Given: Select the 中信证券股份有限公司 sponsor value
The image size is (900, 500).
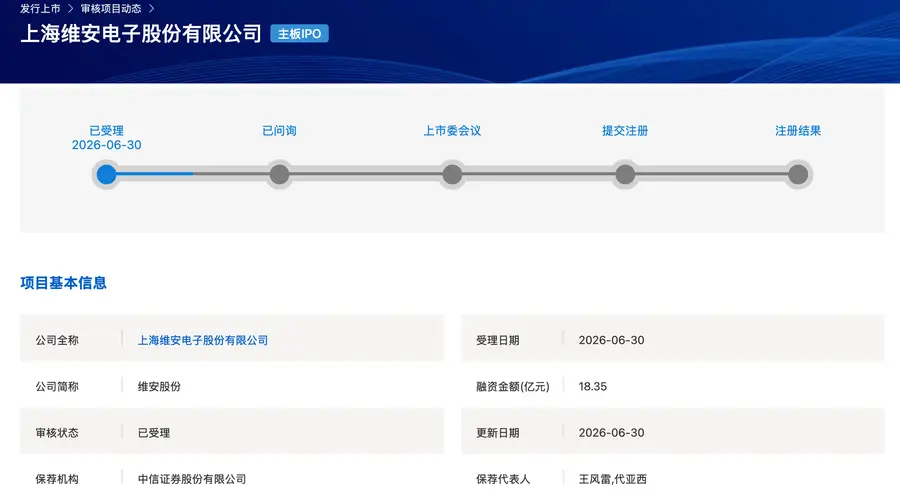Looking at the screenshot, I should coord(192,479).
